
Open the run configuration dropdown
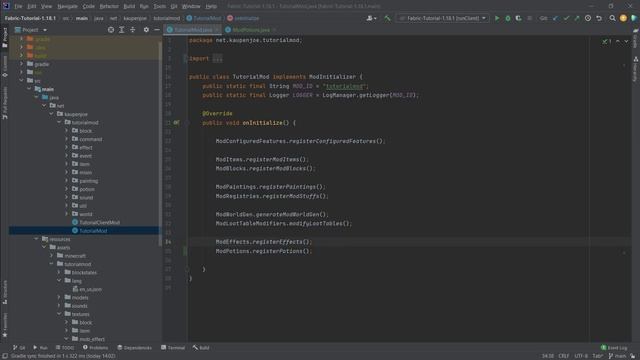point(443,18)
